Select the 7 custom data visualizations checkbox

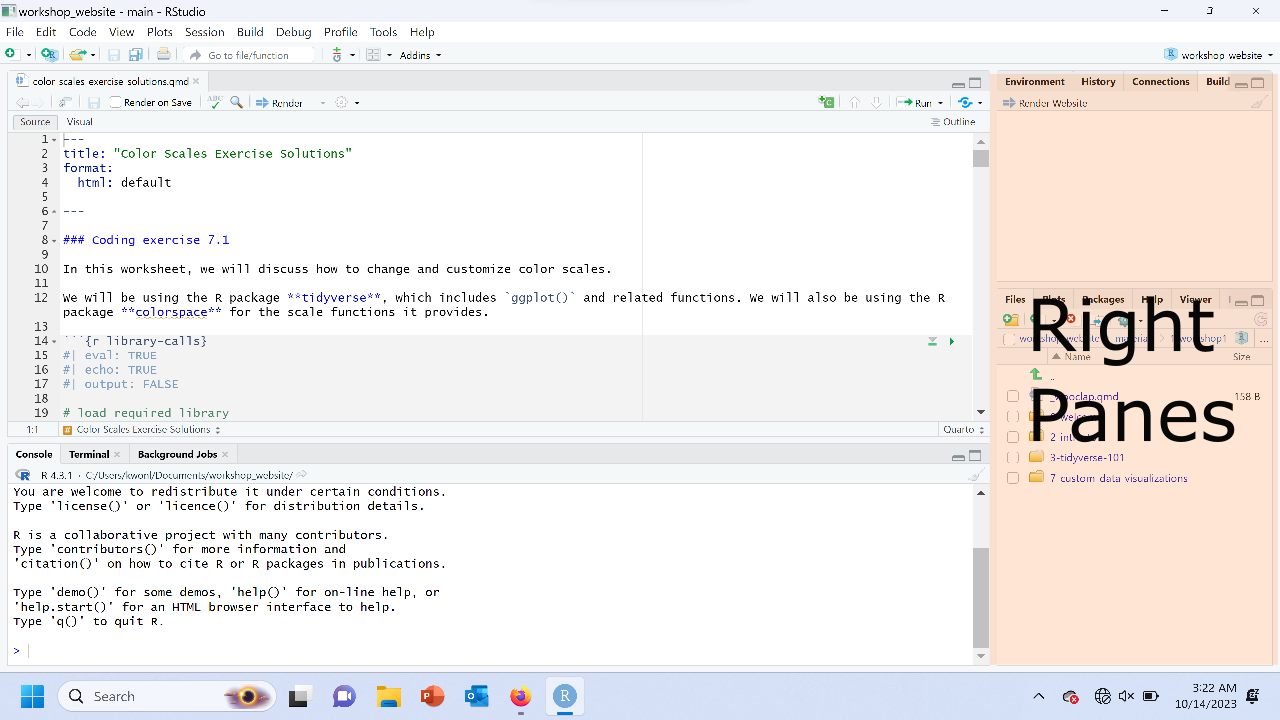click(1013, 478)
